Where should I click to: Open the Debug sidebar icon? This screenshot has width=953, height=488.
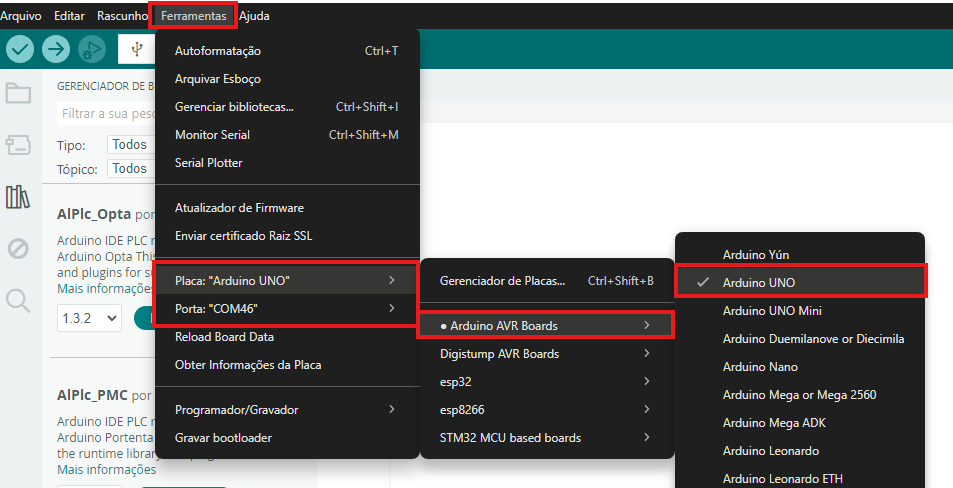[18, 249]
